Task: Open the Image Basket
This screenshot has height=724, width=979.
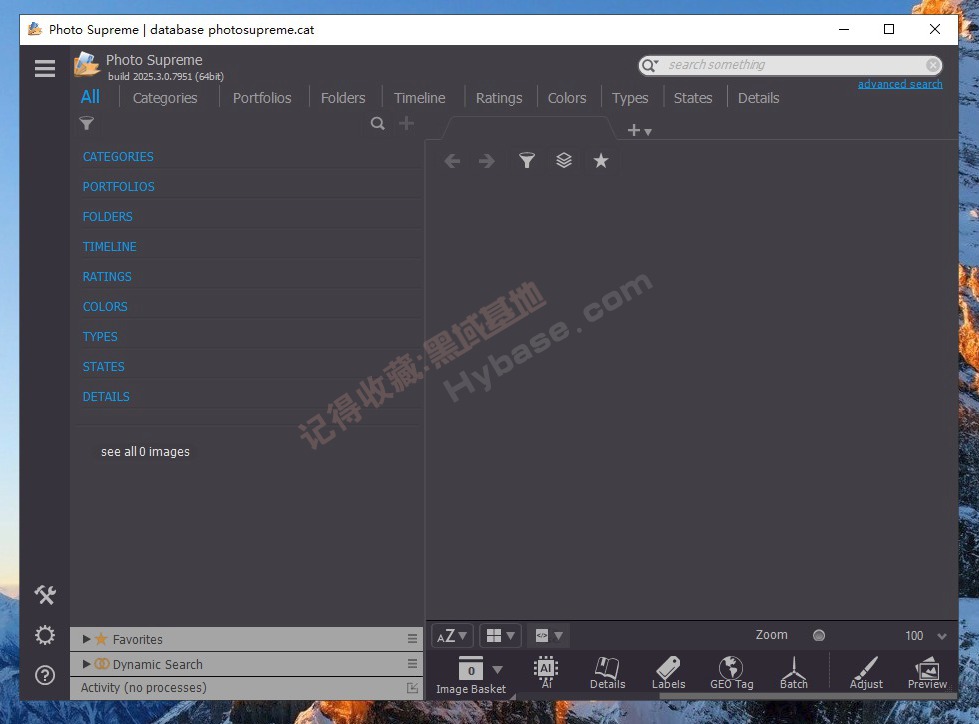Action: [x=471, y=675]
